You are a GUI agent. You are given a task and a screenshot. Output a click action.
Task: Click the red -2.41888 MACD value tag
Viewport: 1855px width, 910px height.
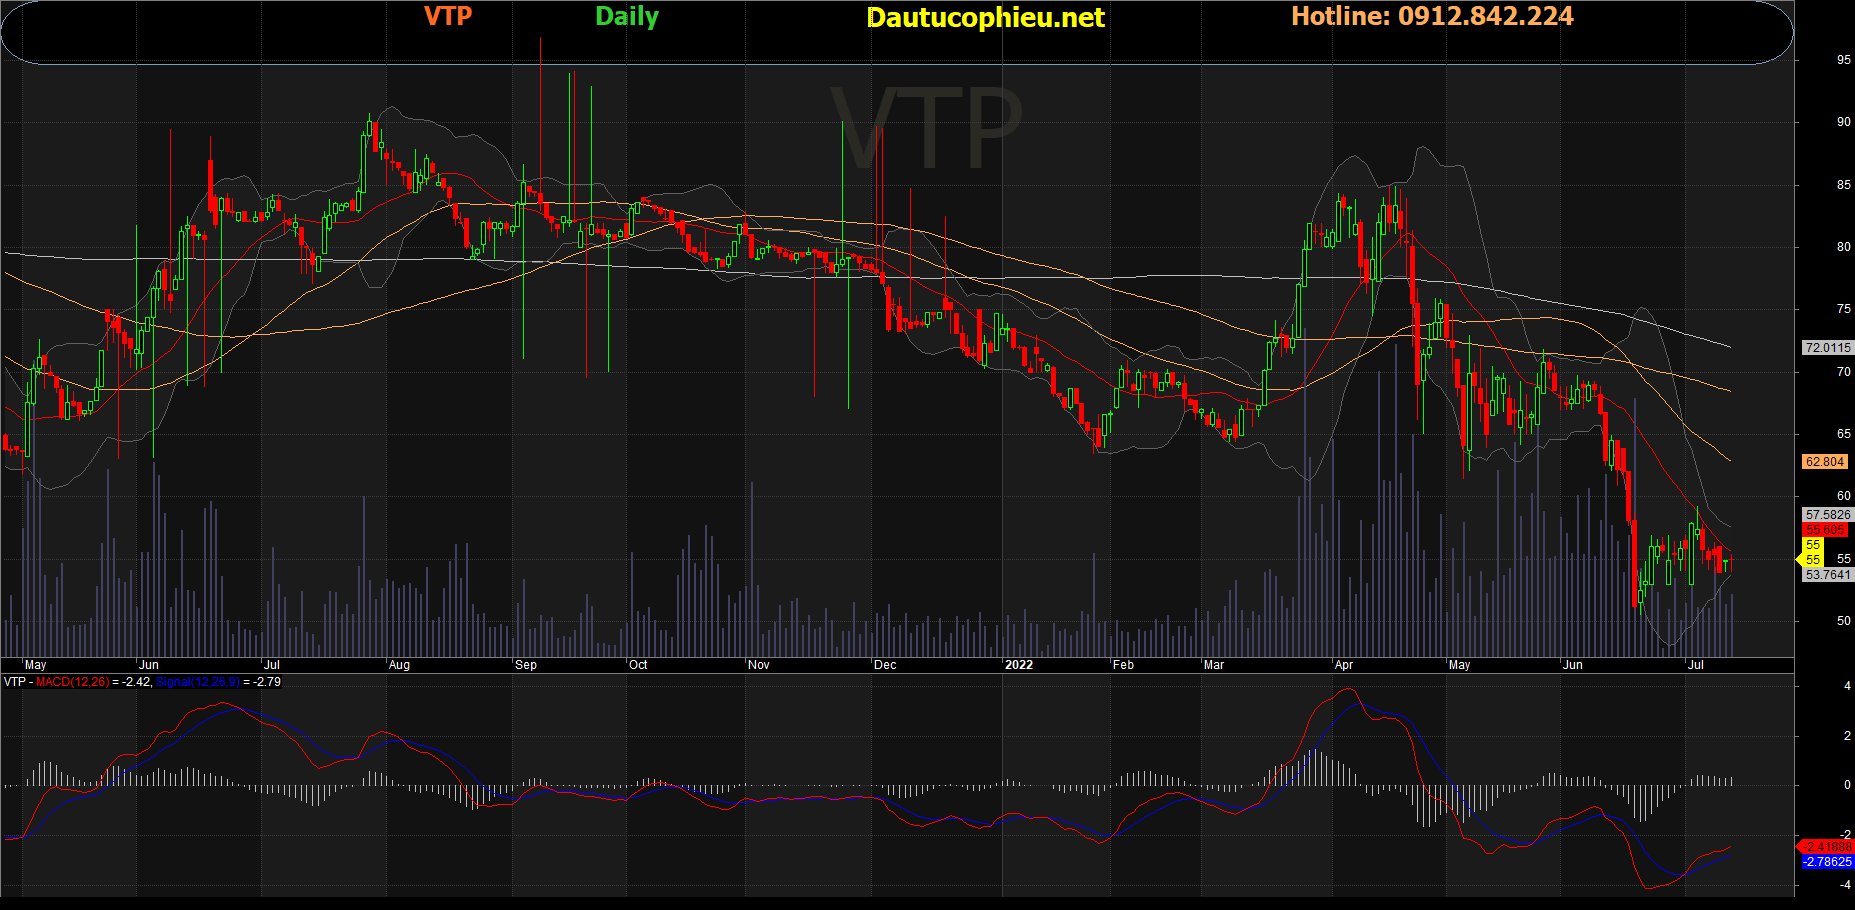(x=1828, y=847)
